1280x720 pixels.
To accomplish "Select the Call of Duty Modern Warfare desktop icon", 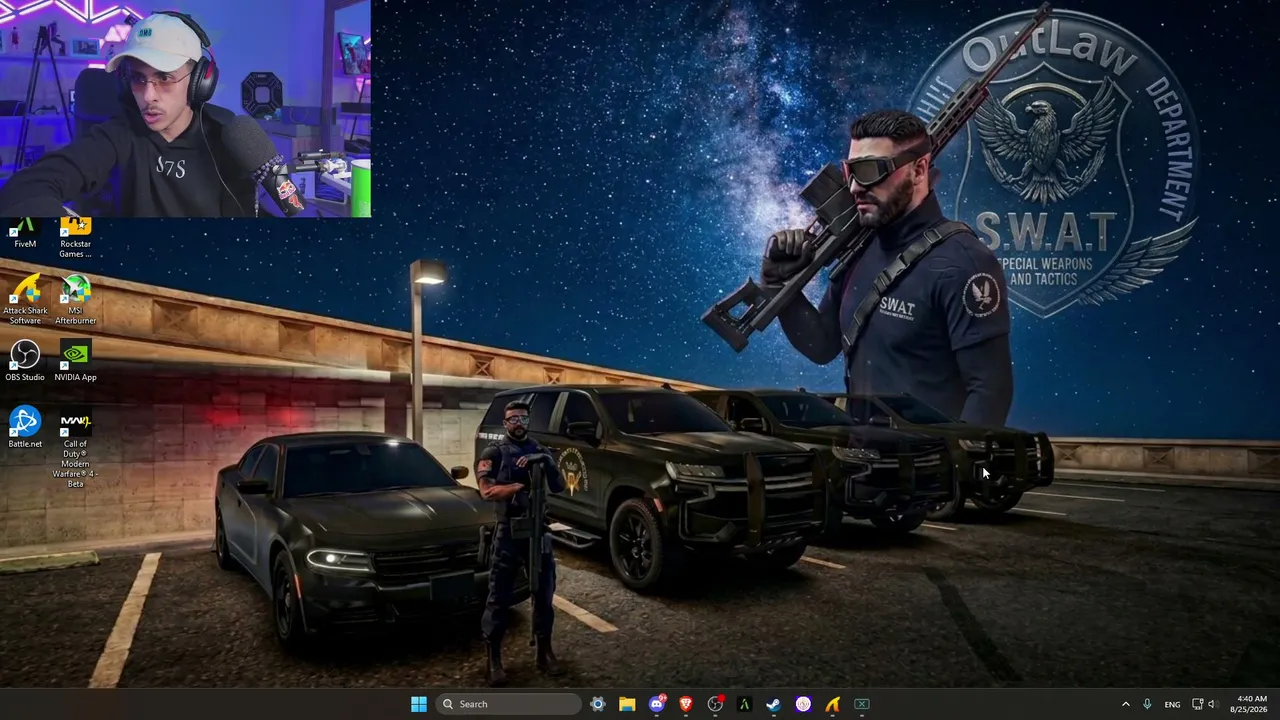I will (75, 448).
